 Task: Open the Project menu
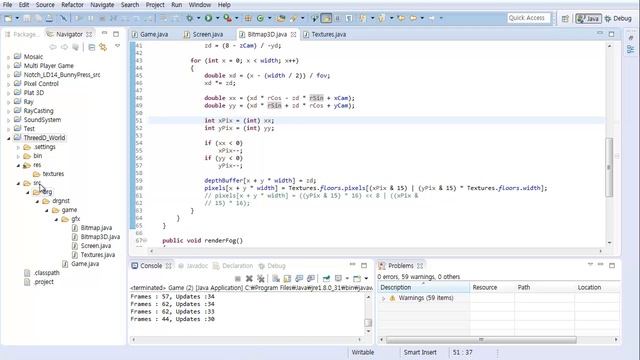click(x=155, y=5)
